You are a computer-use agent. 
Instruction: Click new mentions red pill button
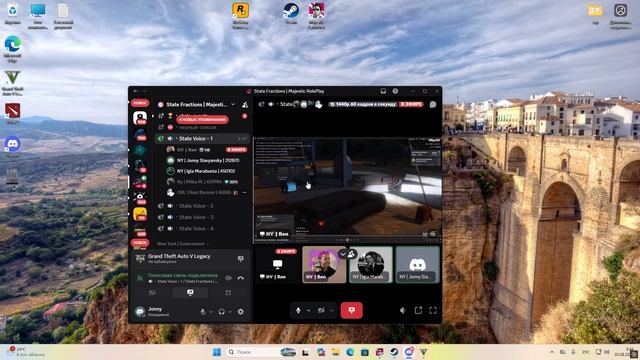tap(202, 120)
